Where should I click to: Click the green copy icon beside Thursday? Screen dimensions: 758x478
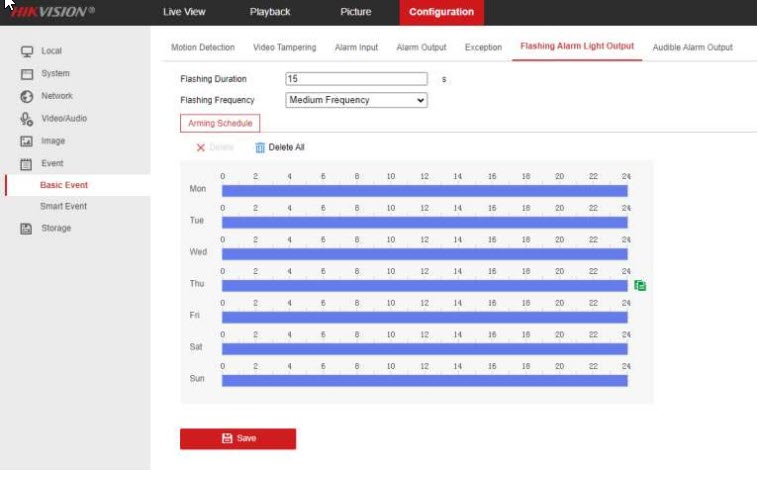[640, 285]
